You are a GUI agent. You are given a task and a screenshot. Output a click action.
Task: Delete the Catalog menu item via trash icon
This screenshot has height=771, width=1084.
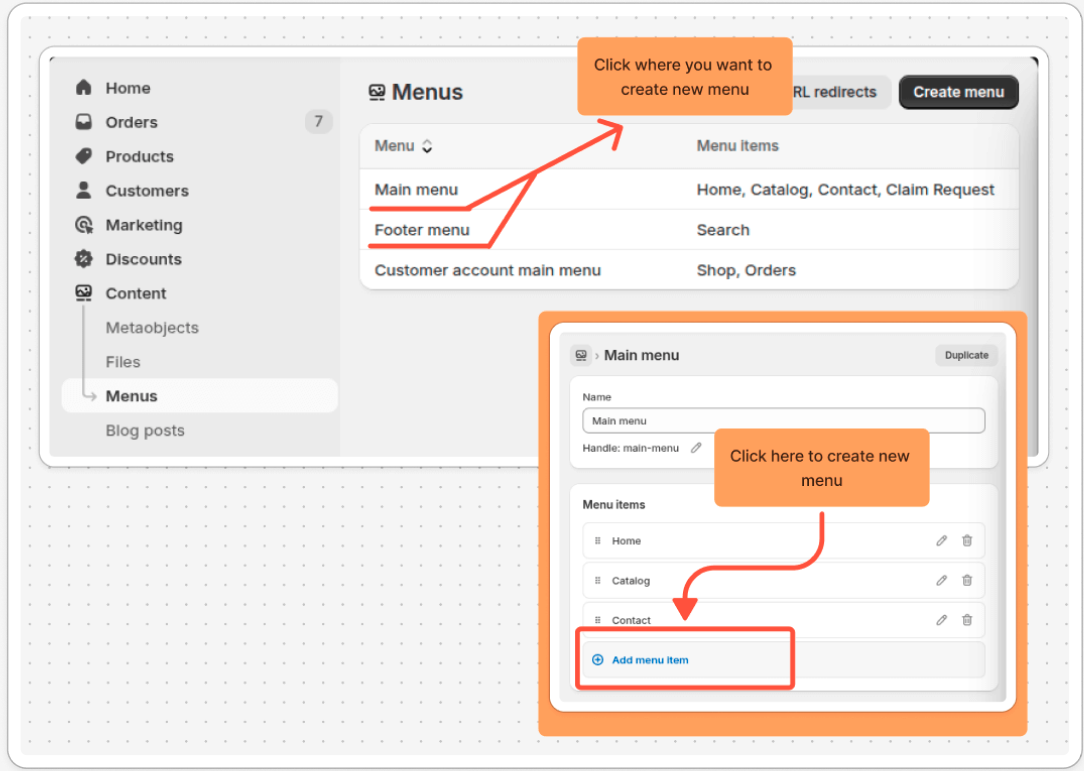(x=967, y=580)
